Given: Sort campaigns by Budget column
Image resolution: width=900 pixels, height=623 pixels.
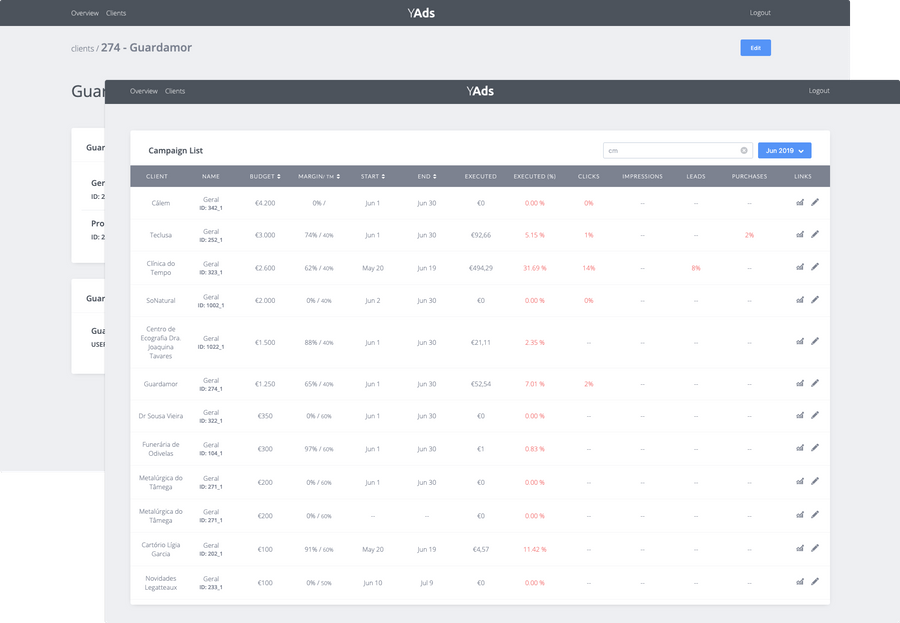Looking at the screenshot, I should tap(265, 176).
